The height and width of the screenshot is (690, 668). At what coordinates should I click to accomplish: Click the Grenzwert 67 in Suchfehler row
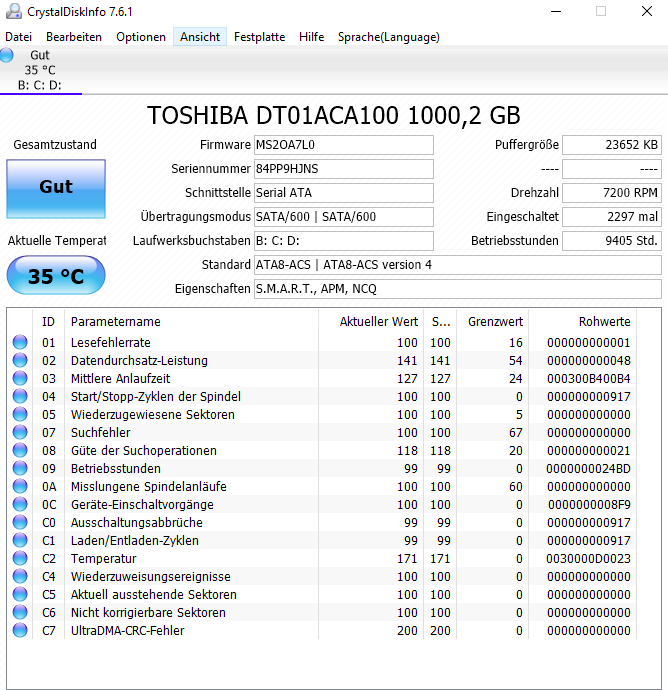point(516,433)
